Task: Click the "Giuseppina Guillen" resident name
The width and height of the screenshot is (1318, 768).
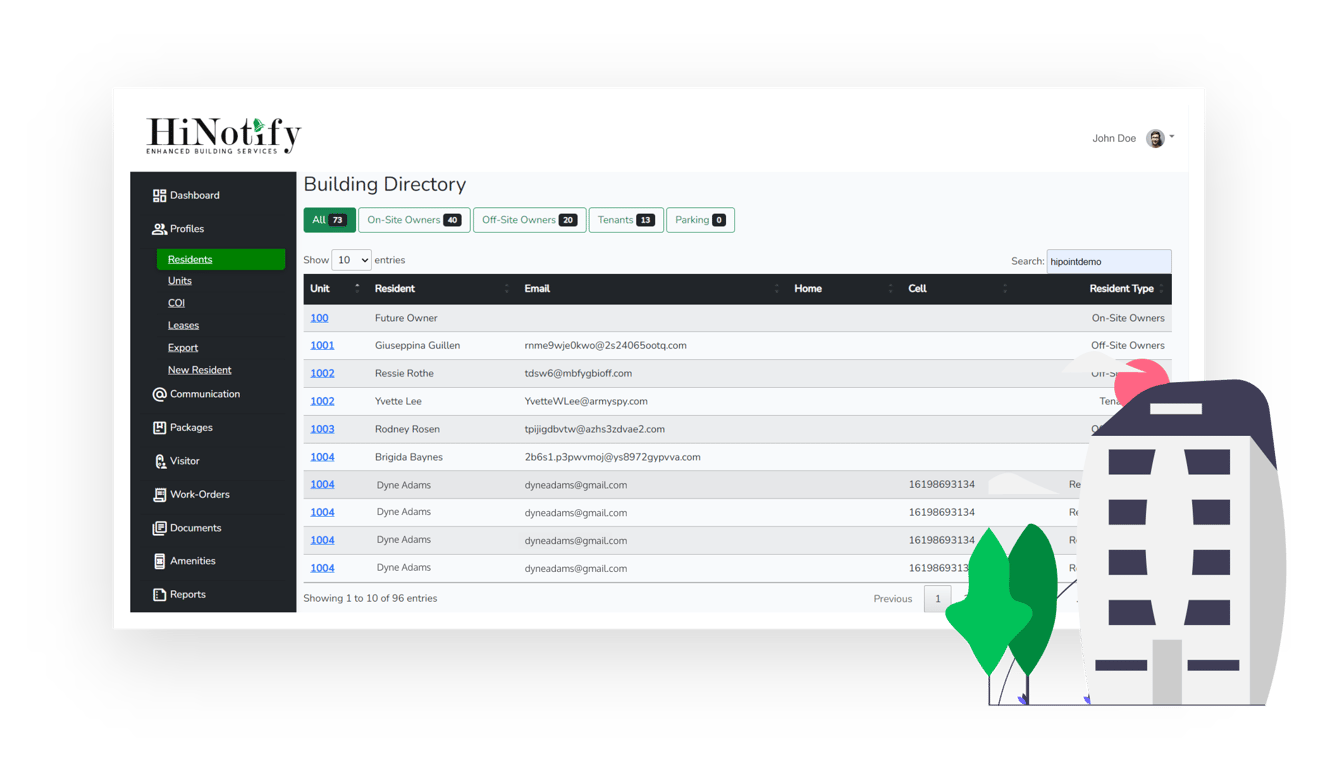Action: pyautogui.click(x=417, y=346)
